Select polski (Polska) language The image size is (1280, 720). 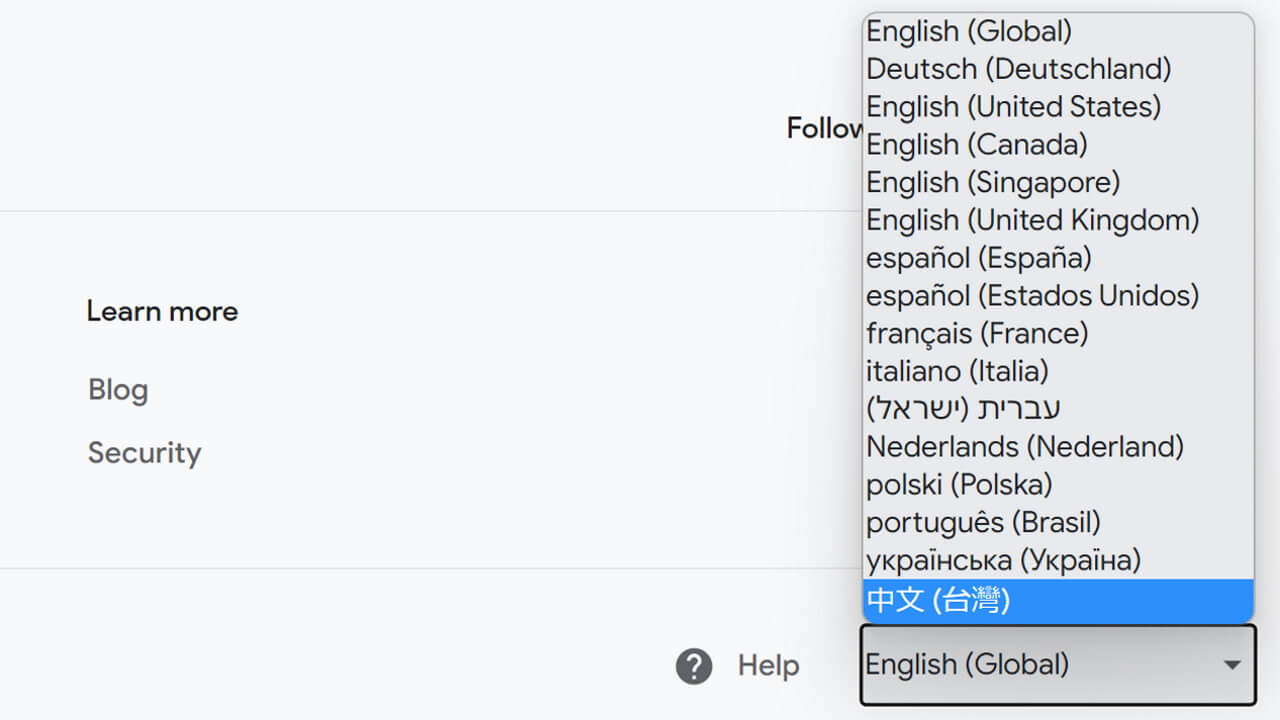(x=959, y=484)
